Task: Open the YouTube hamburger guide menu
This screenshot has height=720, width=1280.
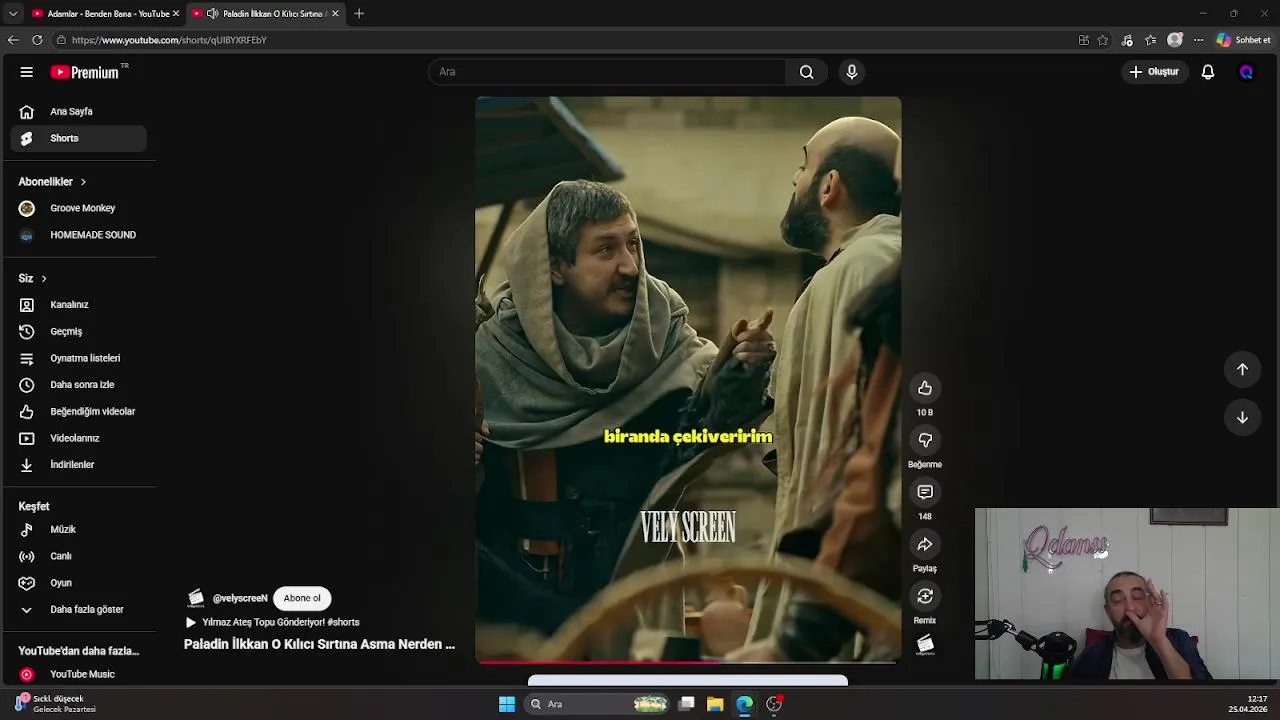Action: pos(27,72)
